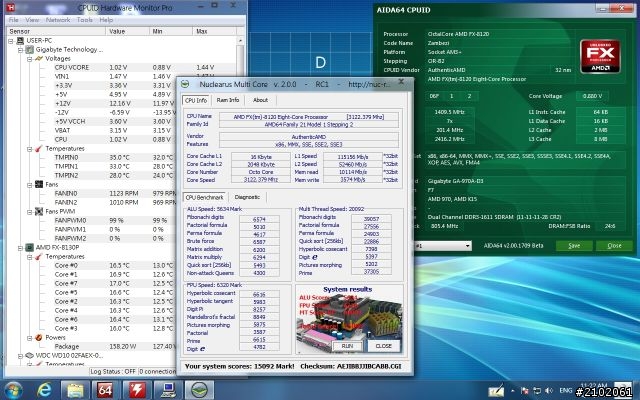
Task: Click the Voltages lightning icon
Action: (x=39, y=58)
